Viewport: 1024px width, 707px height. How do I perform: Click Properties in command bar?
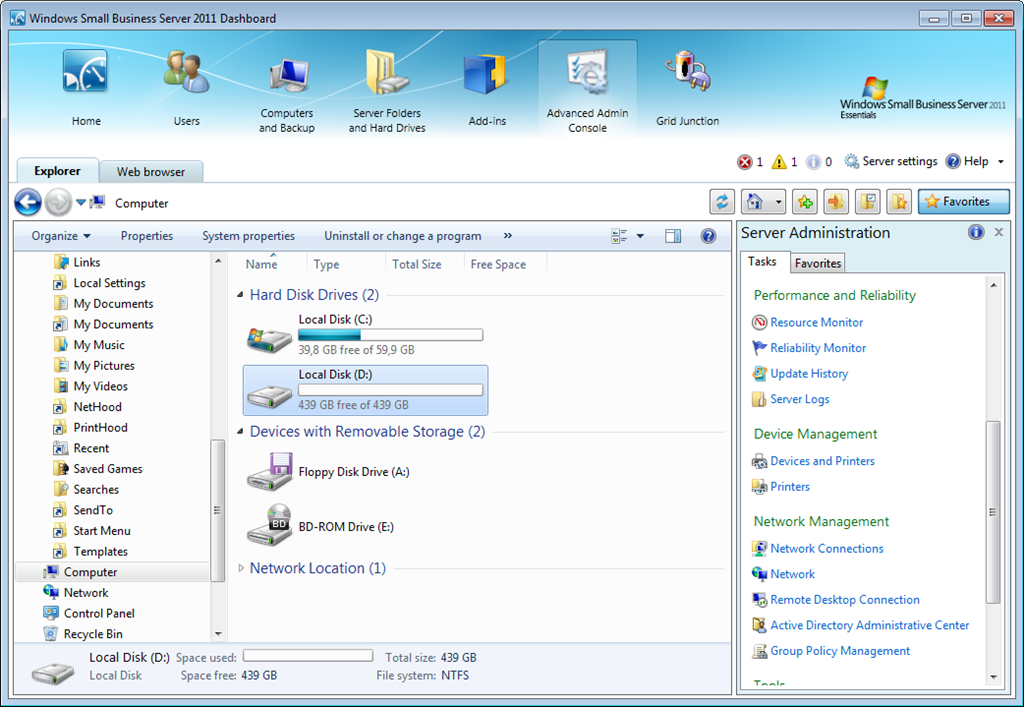click(147, 236)
